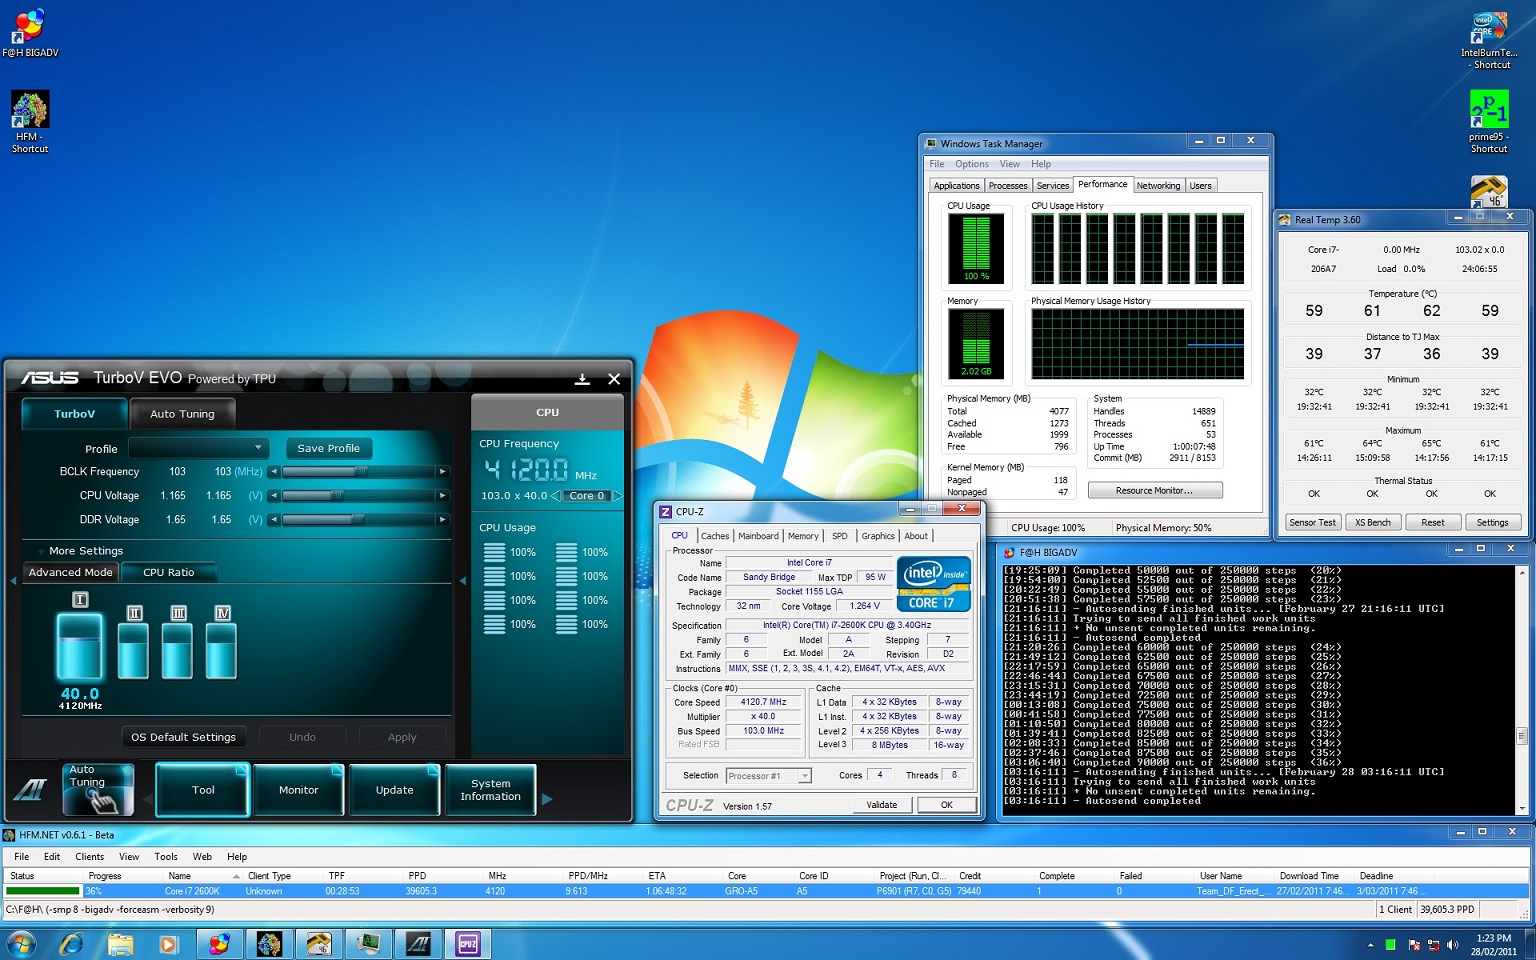Screen dimensions: 1536x960
Task: Switch to CPU-Z taskbar button
Action: click(468, 943)
